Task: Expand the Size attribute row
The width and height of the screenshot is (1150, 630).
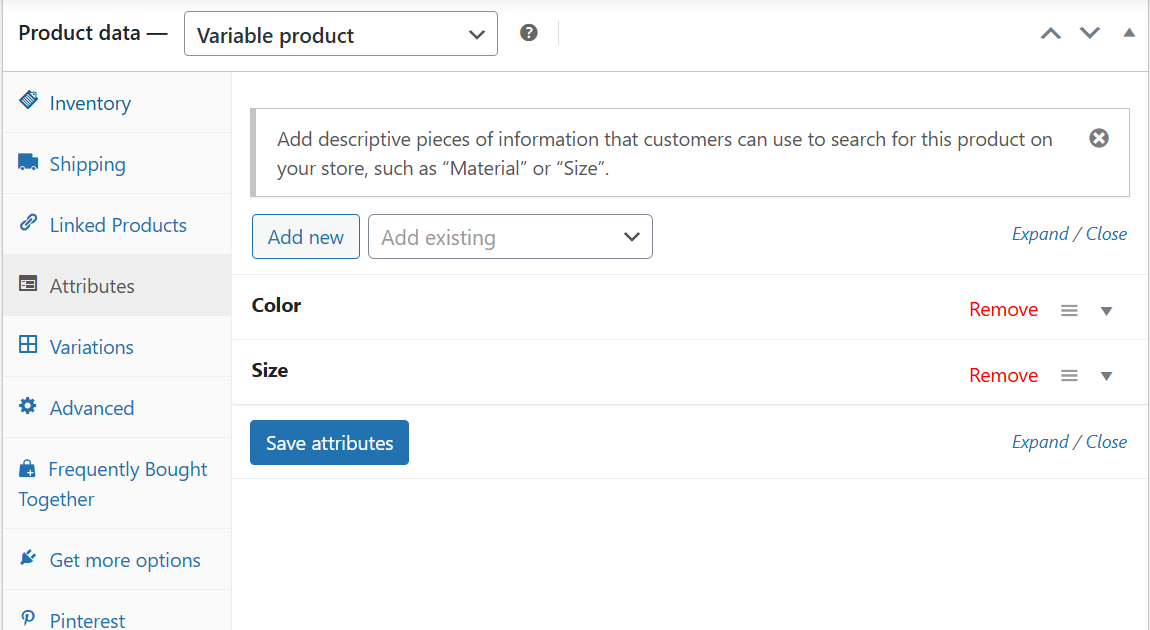Action: click(1107, 376)
